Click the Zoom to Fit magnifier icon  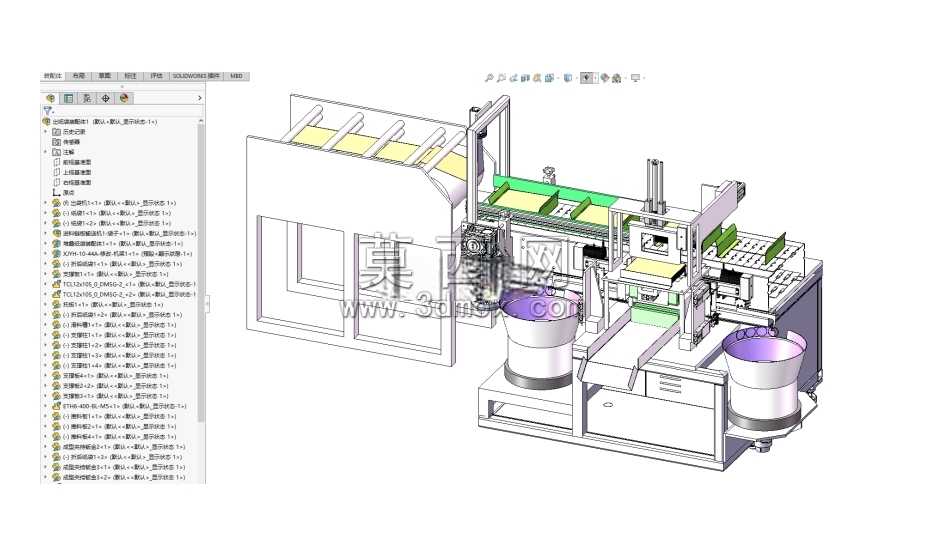click(489, 78)
